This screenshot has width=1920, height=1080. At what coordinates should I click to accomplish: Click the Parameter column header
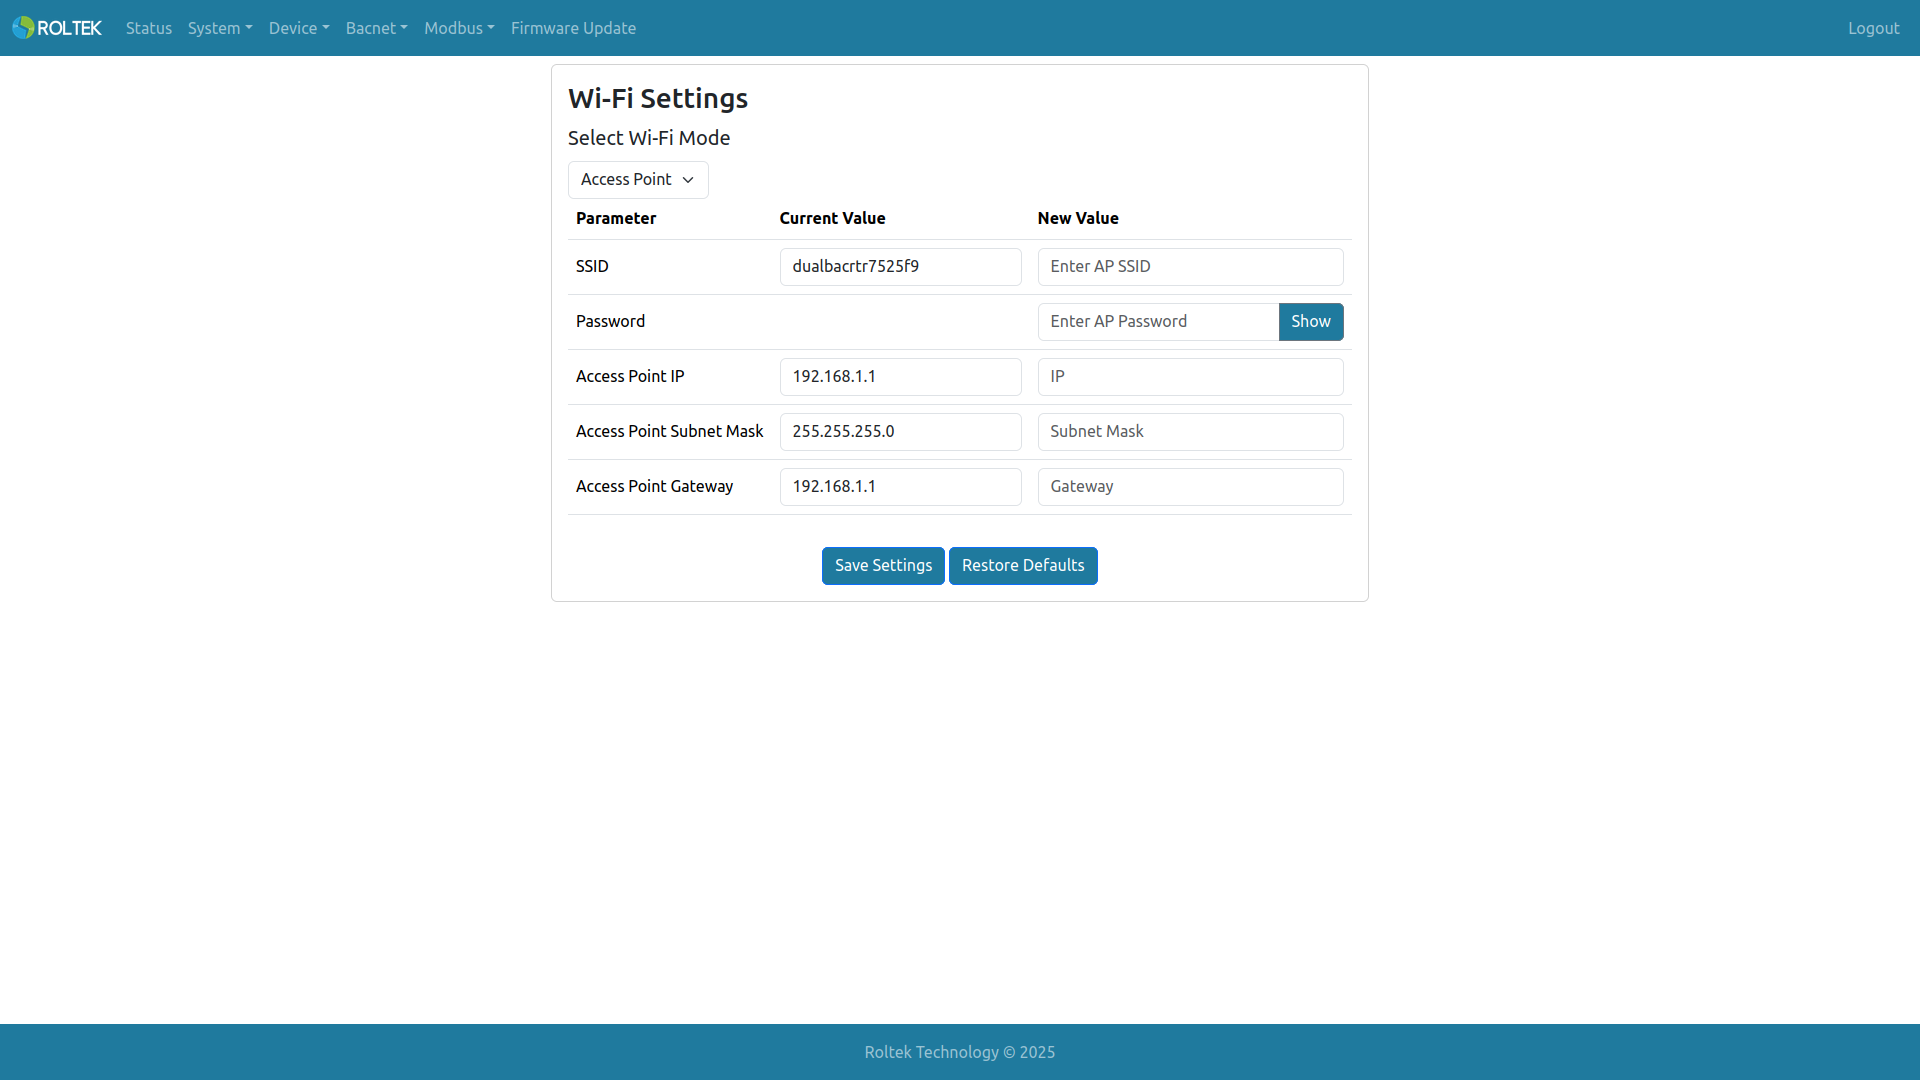click(616, 218)
